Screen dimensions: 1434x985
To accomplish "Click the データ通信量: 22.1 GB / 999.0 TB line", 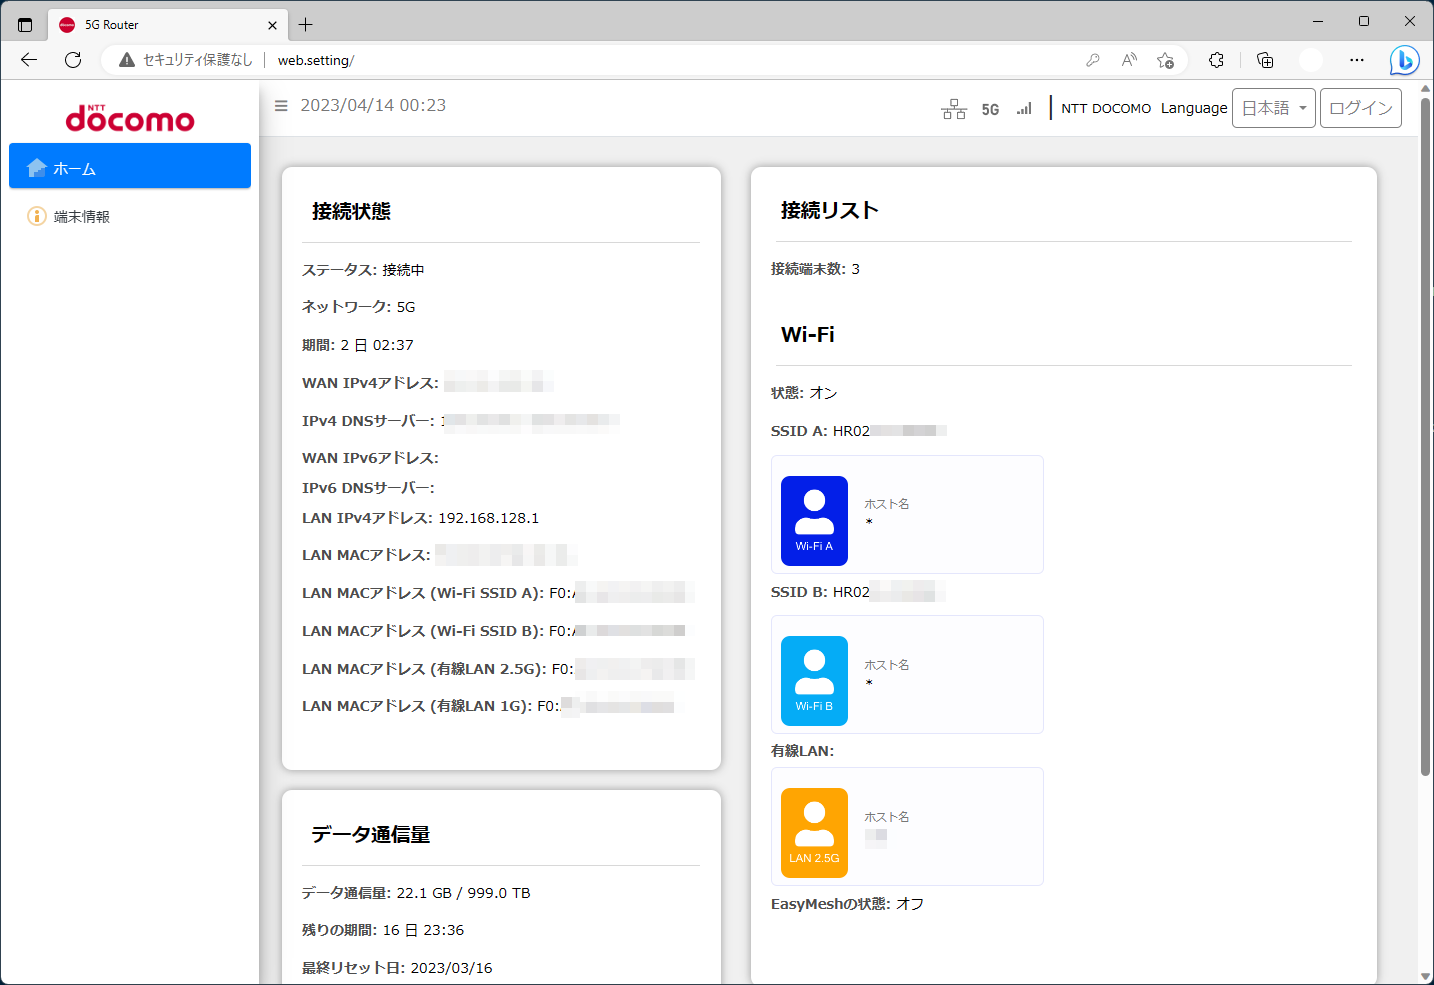I will pyautogui.click(x=416, y=893).
